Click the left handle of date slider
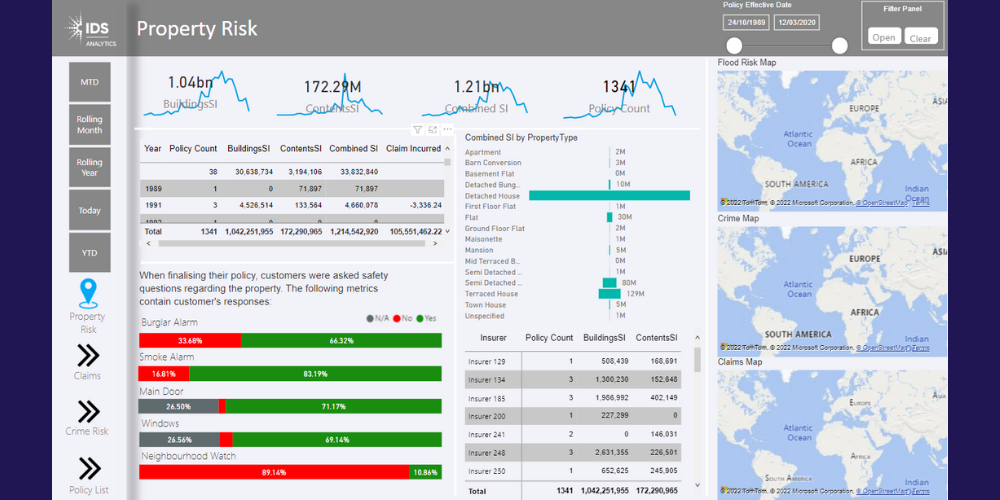The width and height of the screenshot is (1000, 500). (734, 46)
